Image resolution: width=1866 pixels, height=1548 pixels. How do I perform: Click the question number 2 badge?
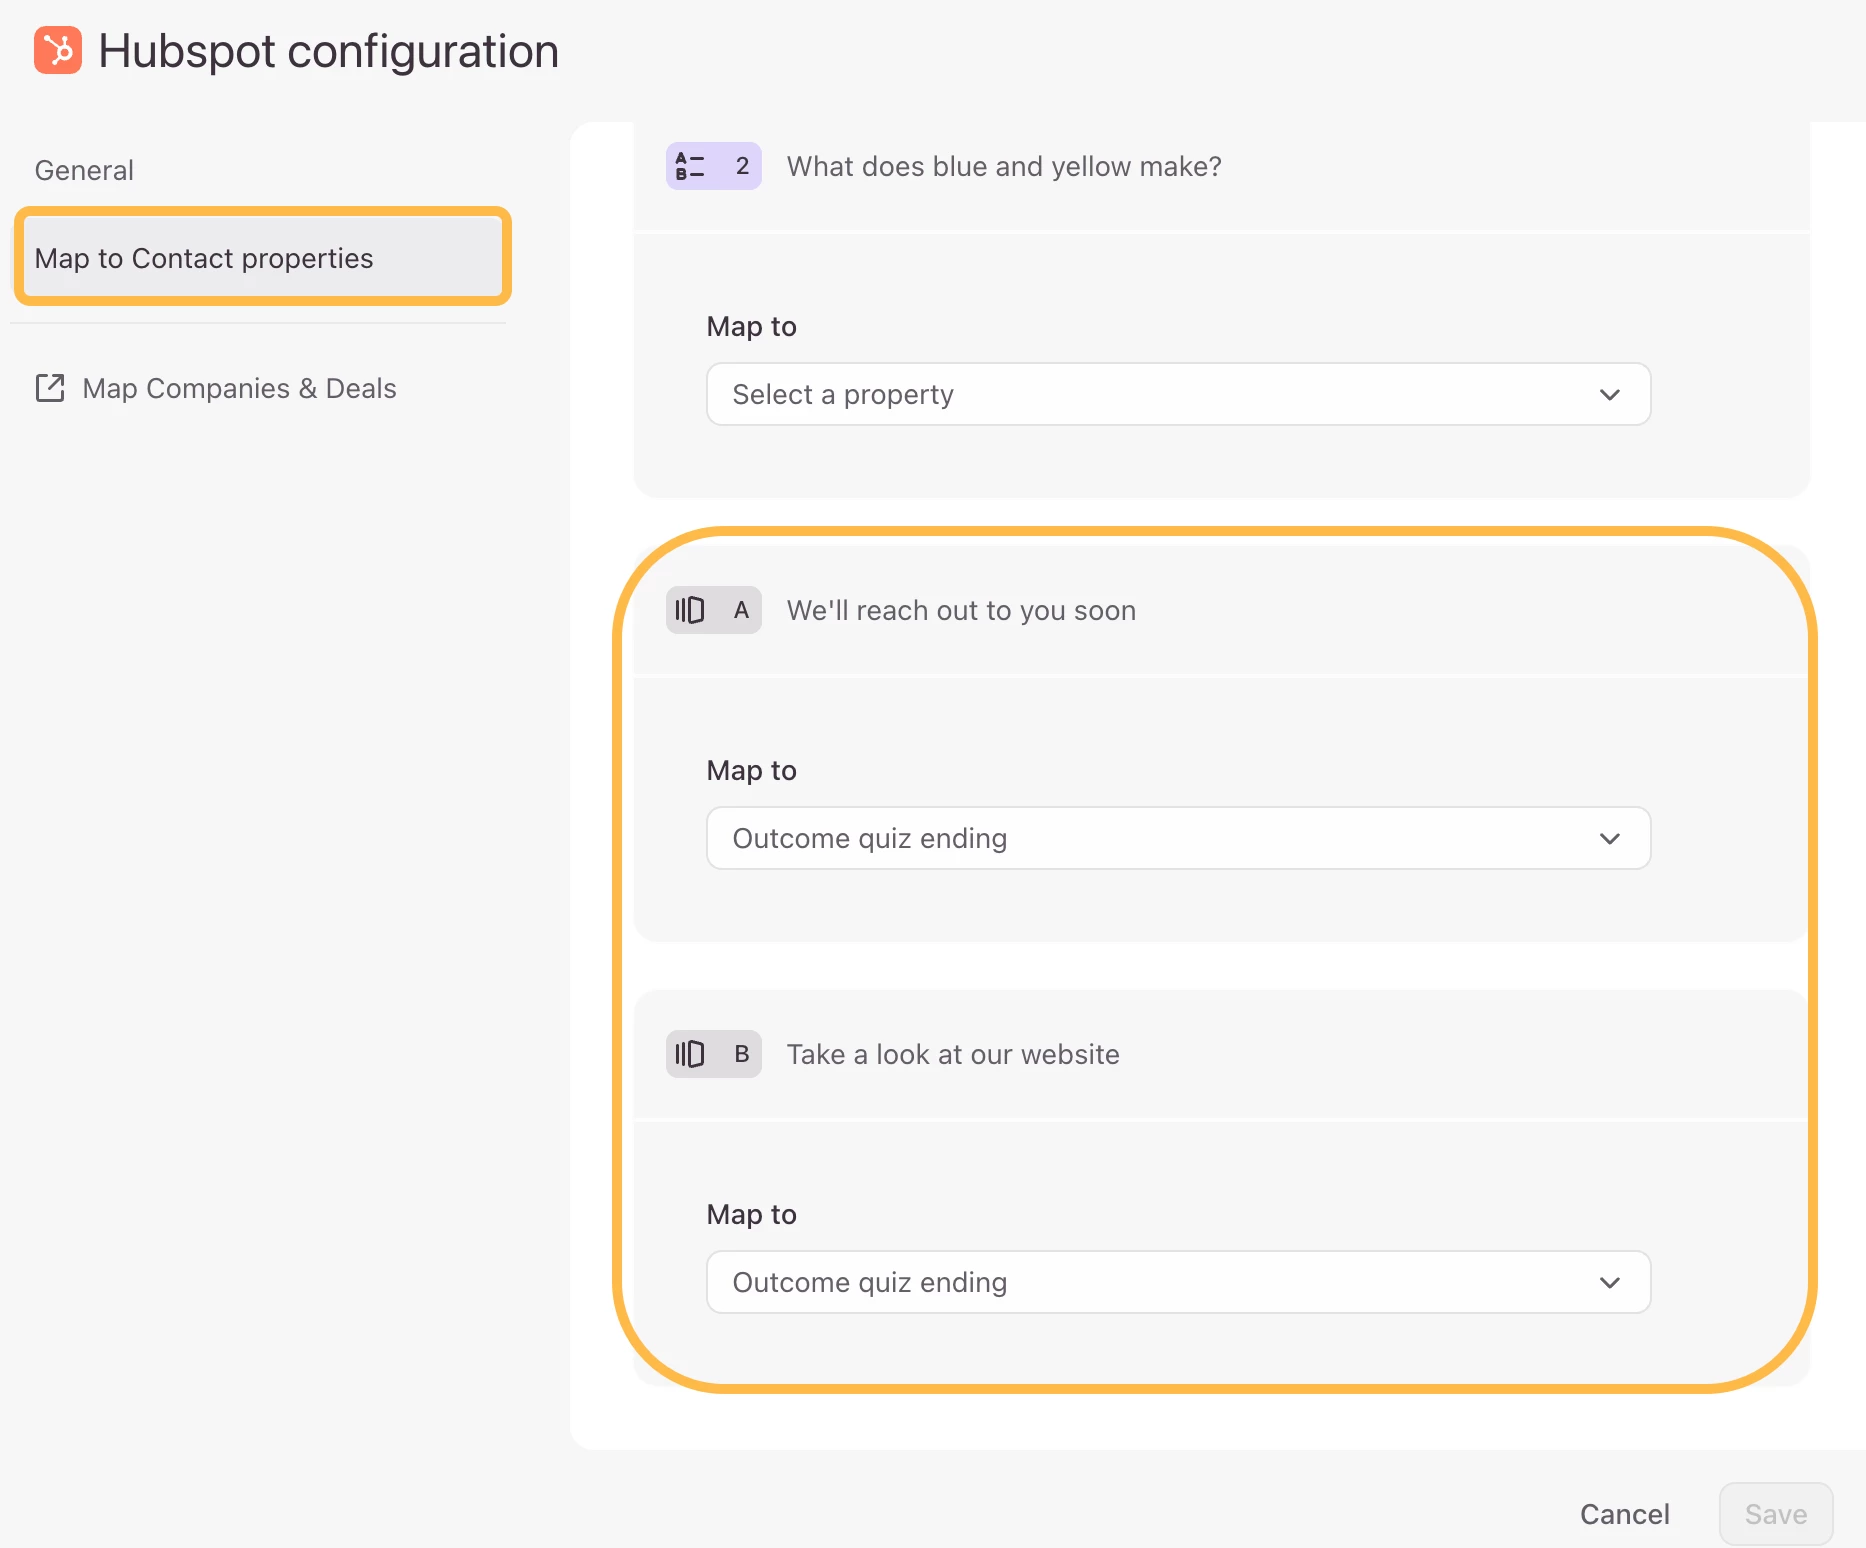click(742, 166)
